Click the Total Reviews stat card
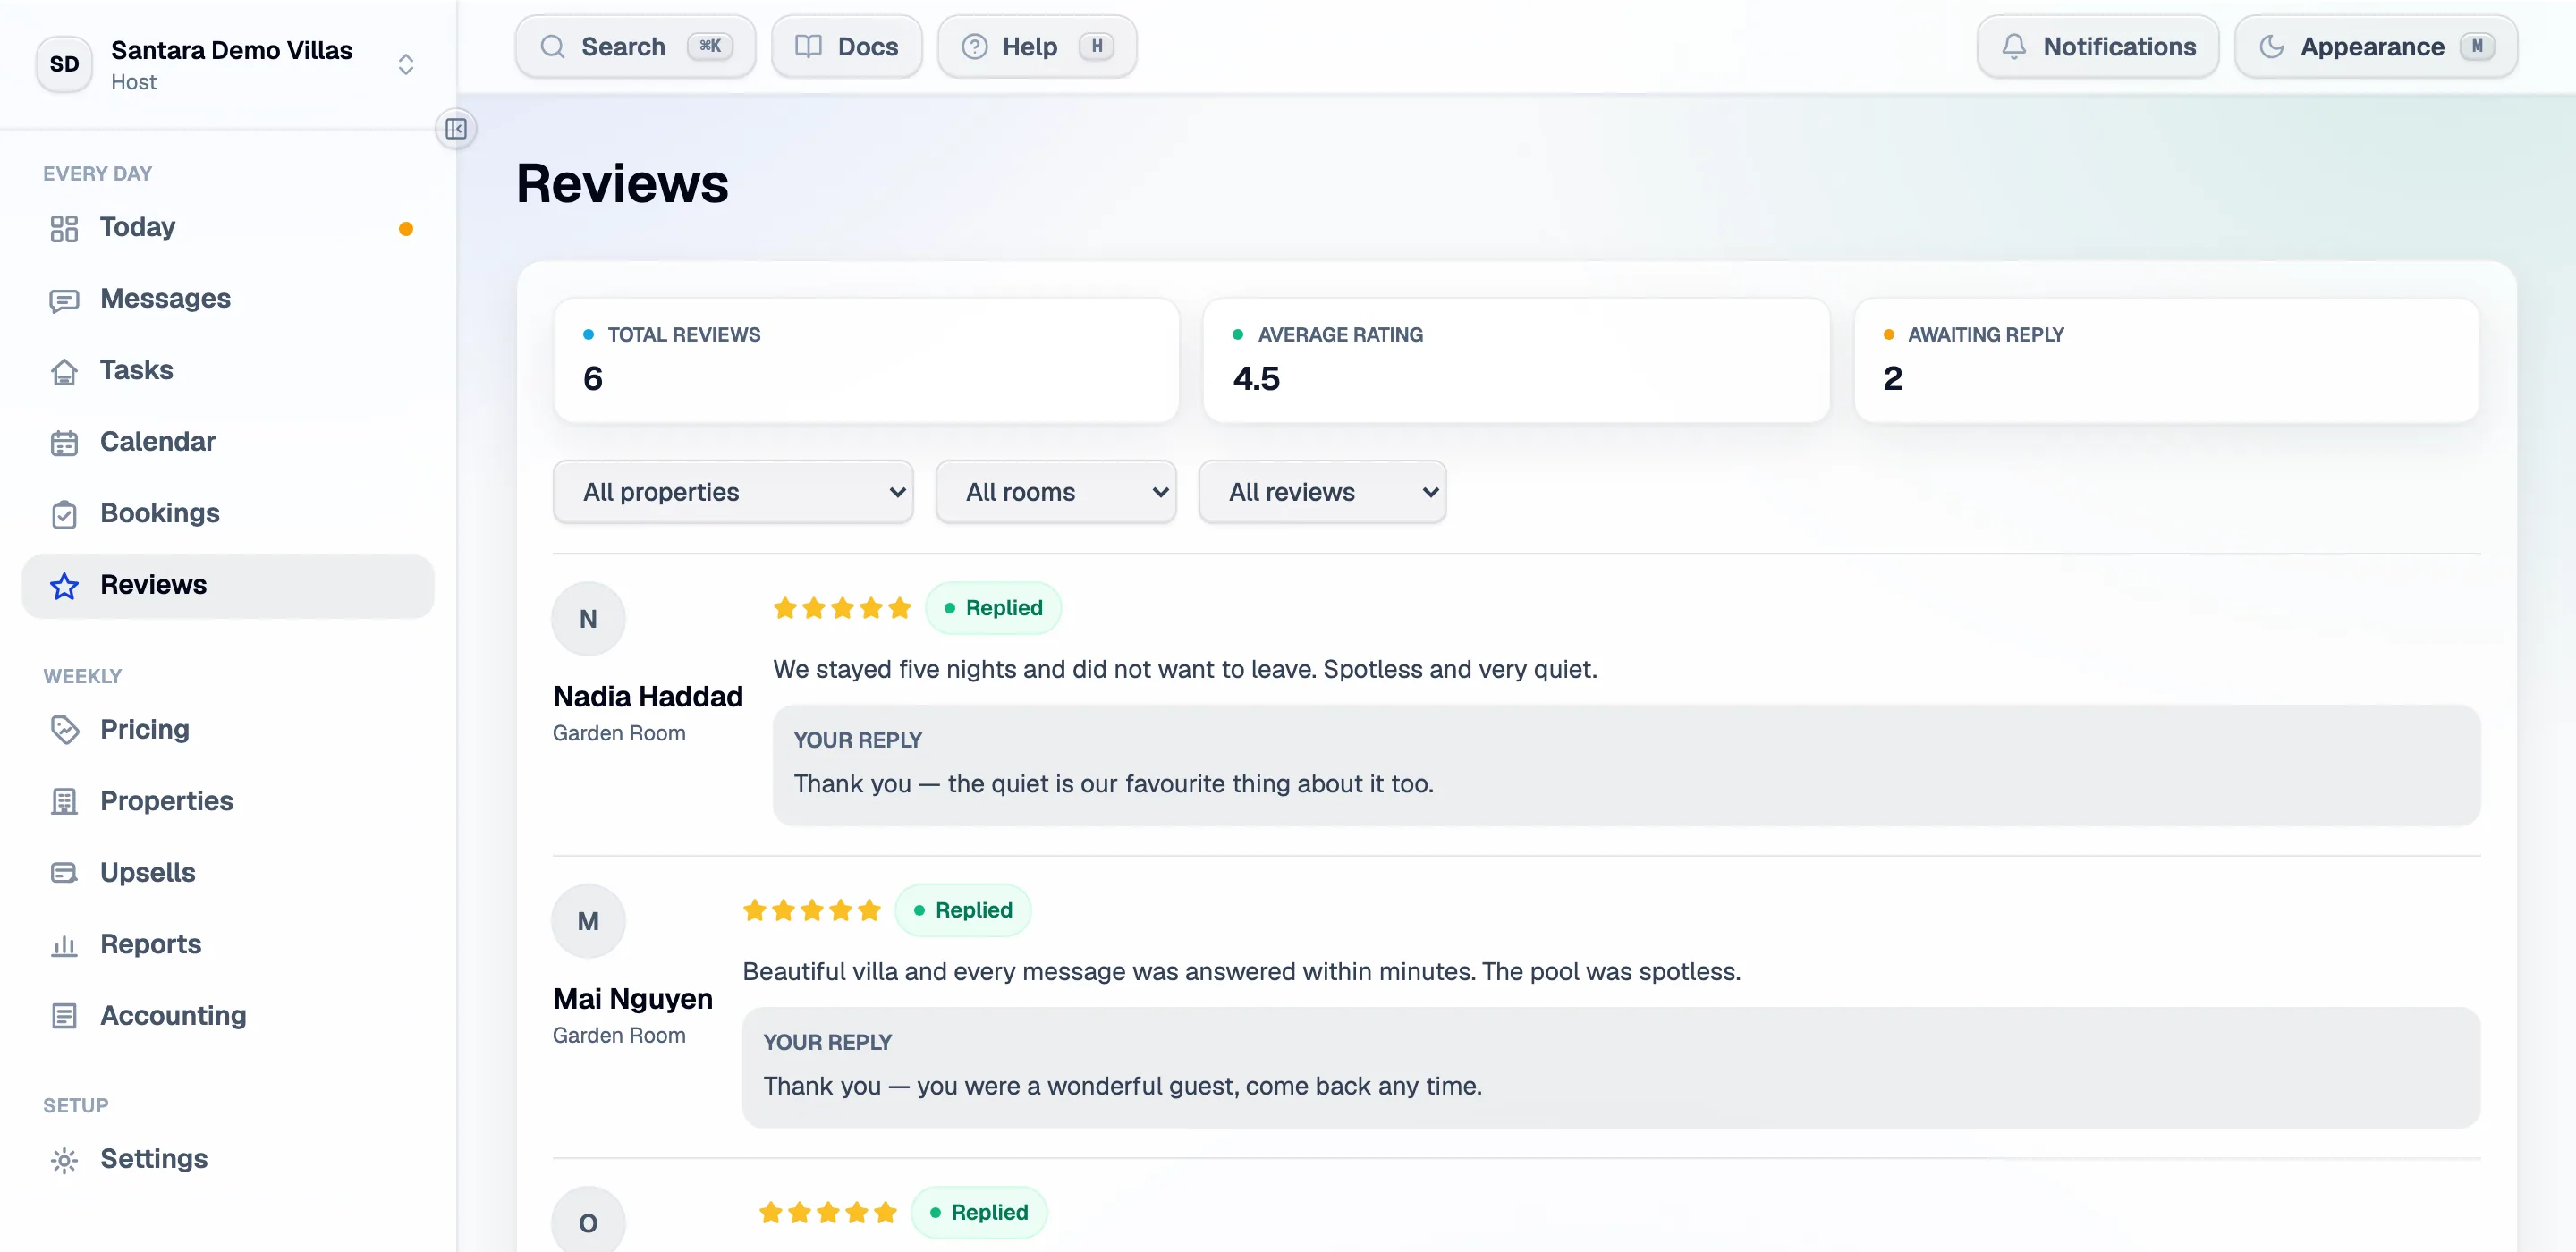The height and width of the screenshot is (1252, 2576). pos(866,360)
